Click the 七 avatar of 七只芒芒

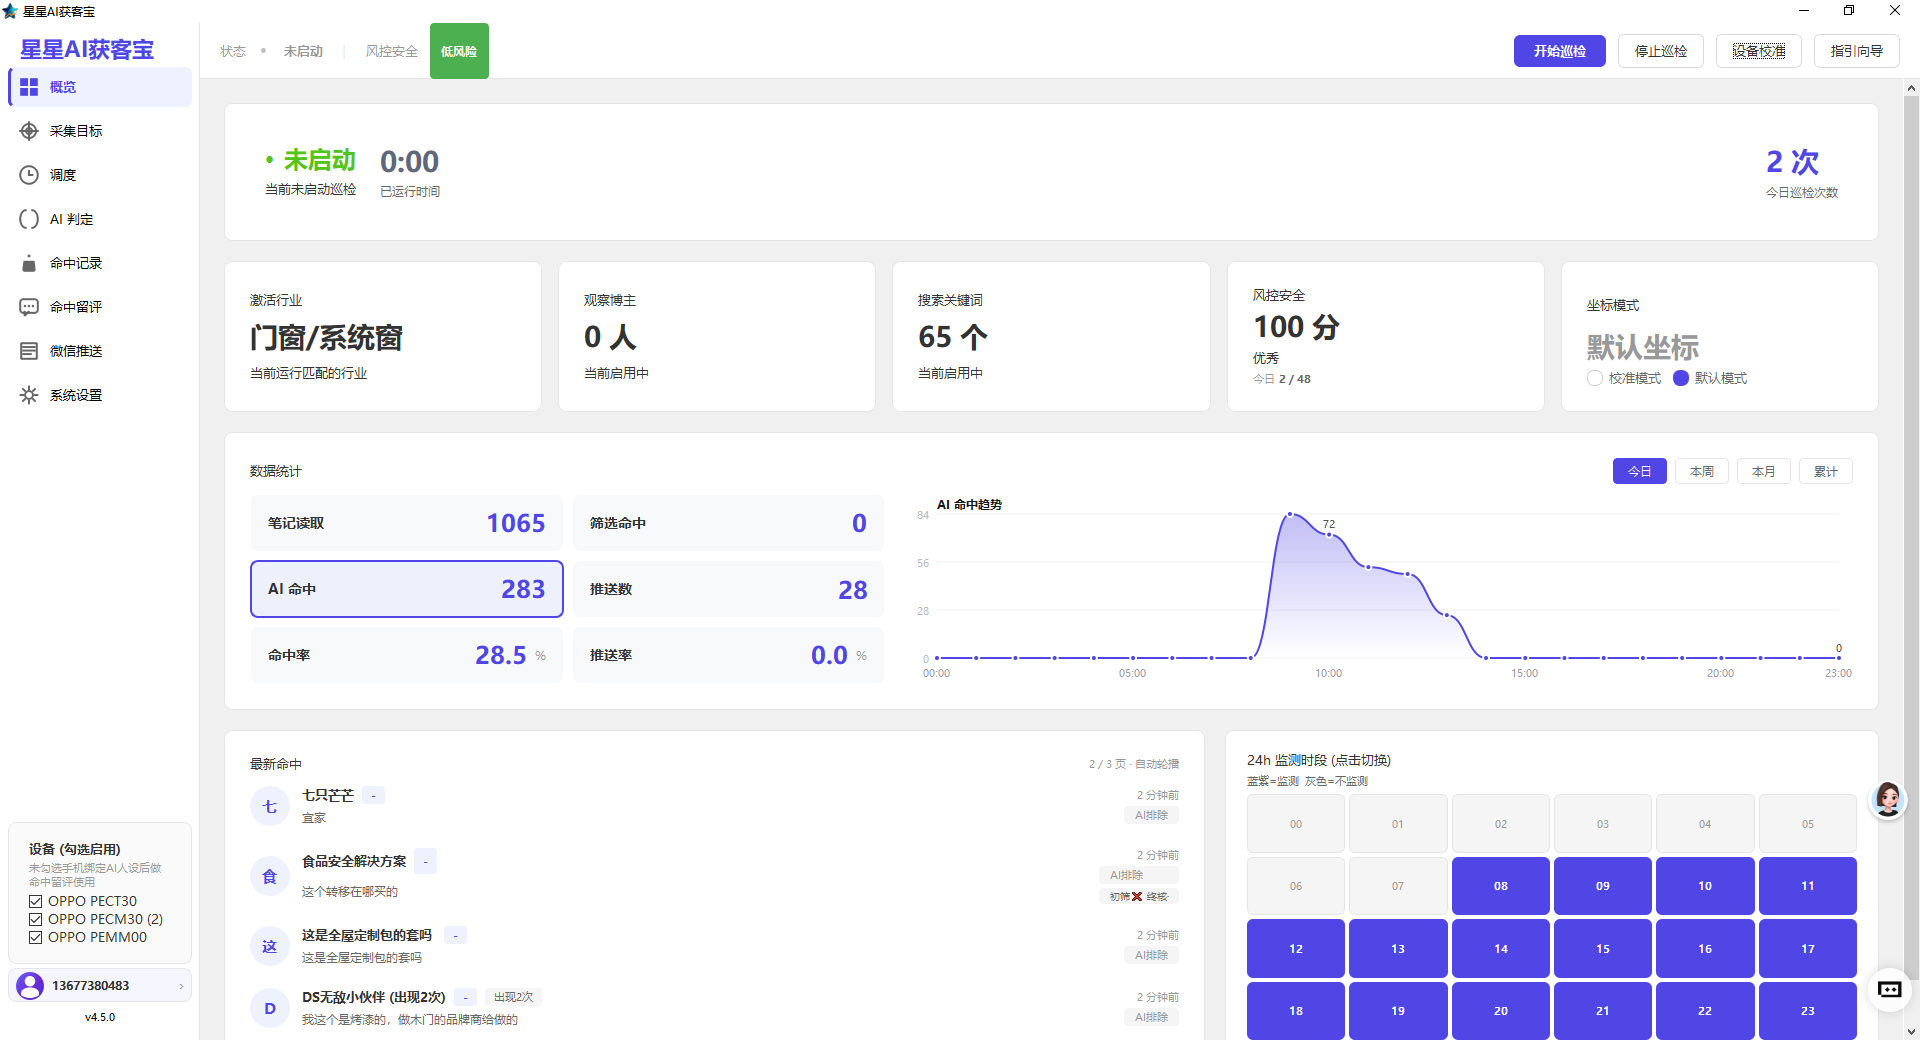tap(269, 806)
